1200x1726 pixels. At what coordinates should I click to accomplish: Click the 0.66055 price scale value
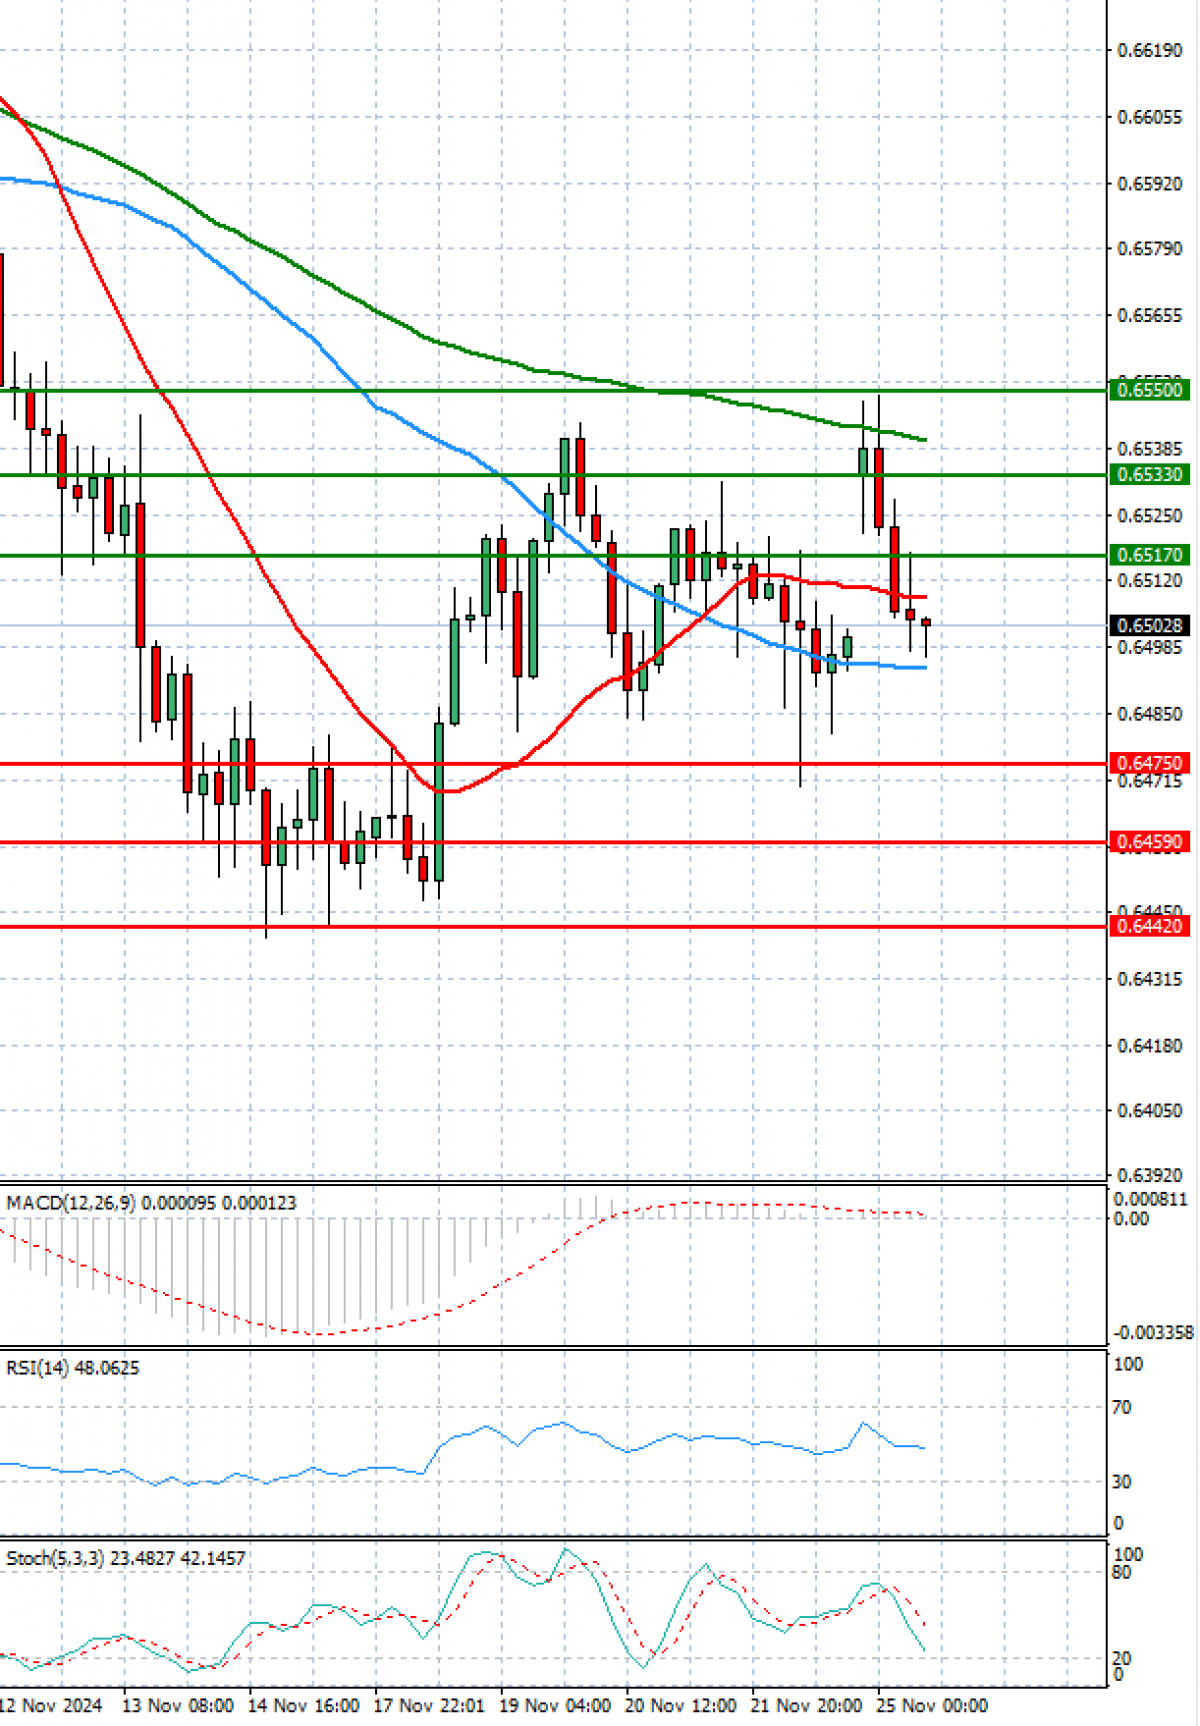pyautogui.click(x=1149, y=117)
